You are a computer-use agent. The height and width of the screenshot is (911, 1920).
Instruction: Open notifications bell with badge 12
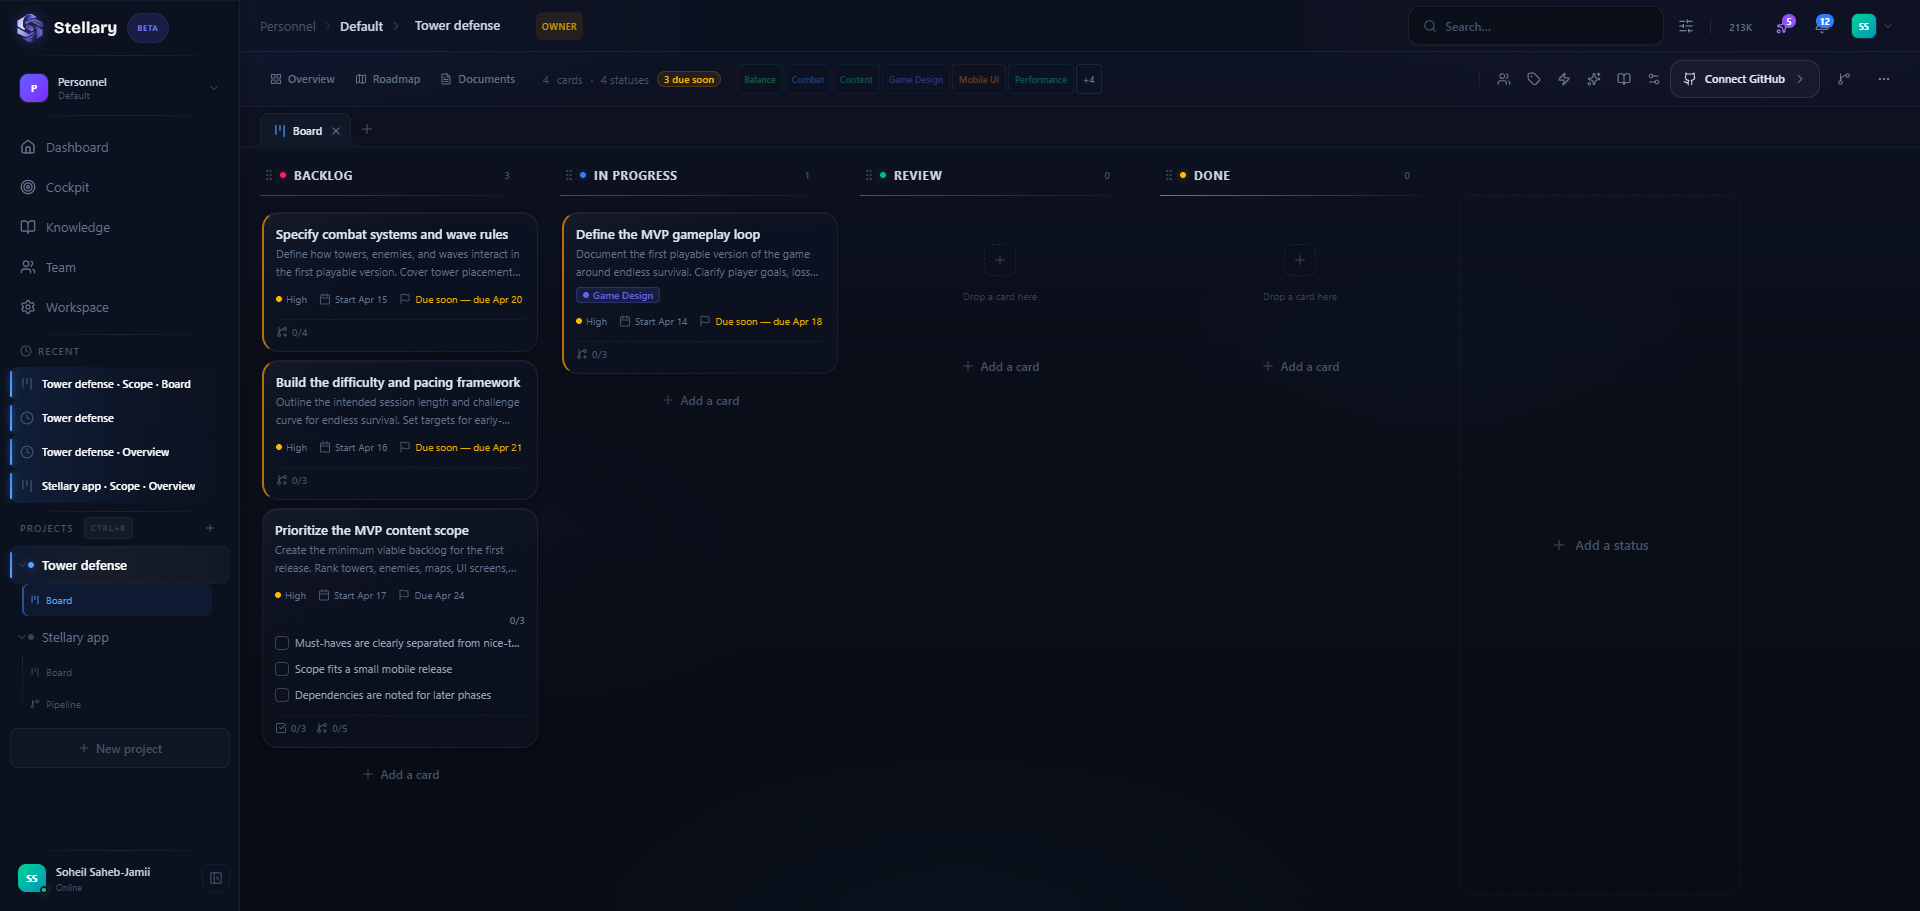(1822, 26)
